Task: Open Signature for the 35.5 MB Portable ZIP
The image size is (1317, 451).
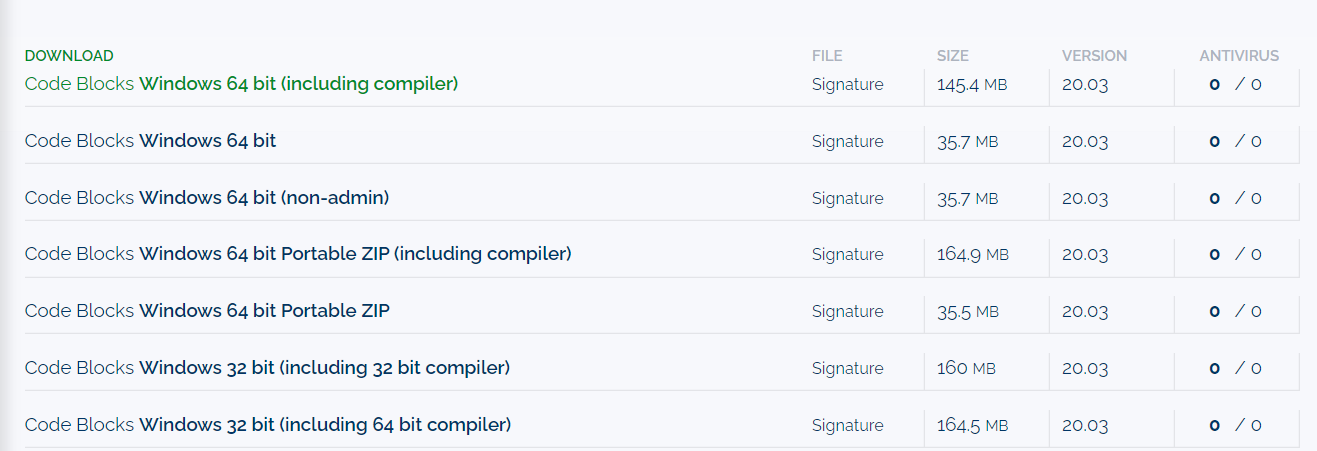Action: [x=847, y=312]
